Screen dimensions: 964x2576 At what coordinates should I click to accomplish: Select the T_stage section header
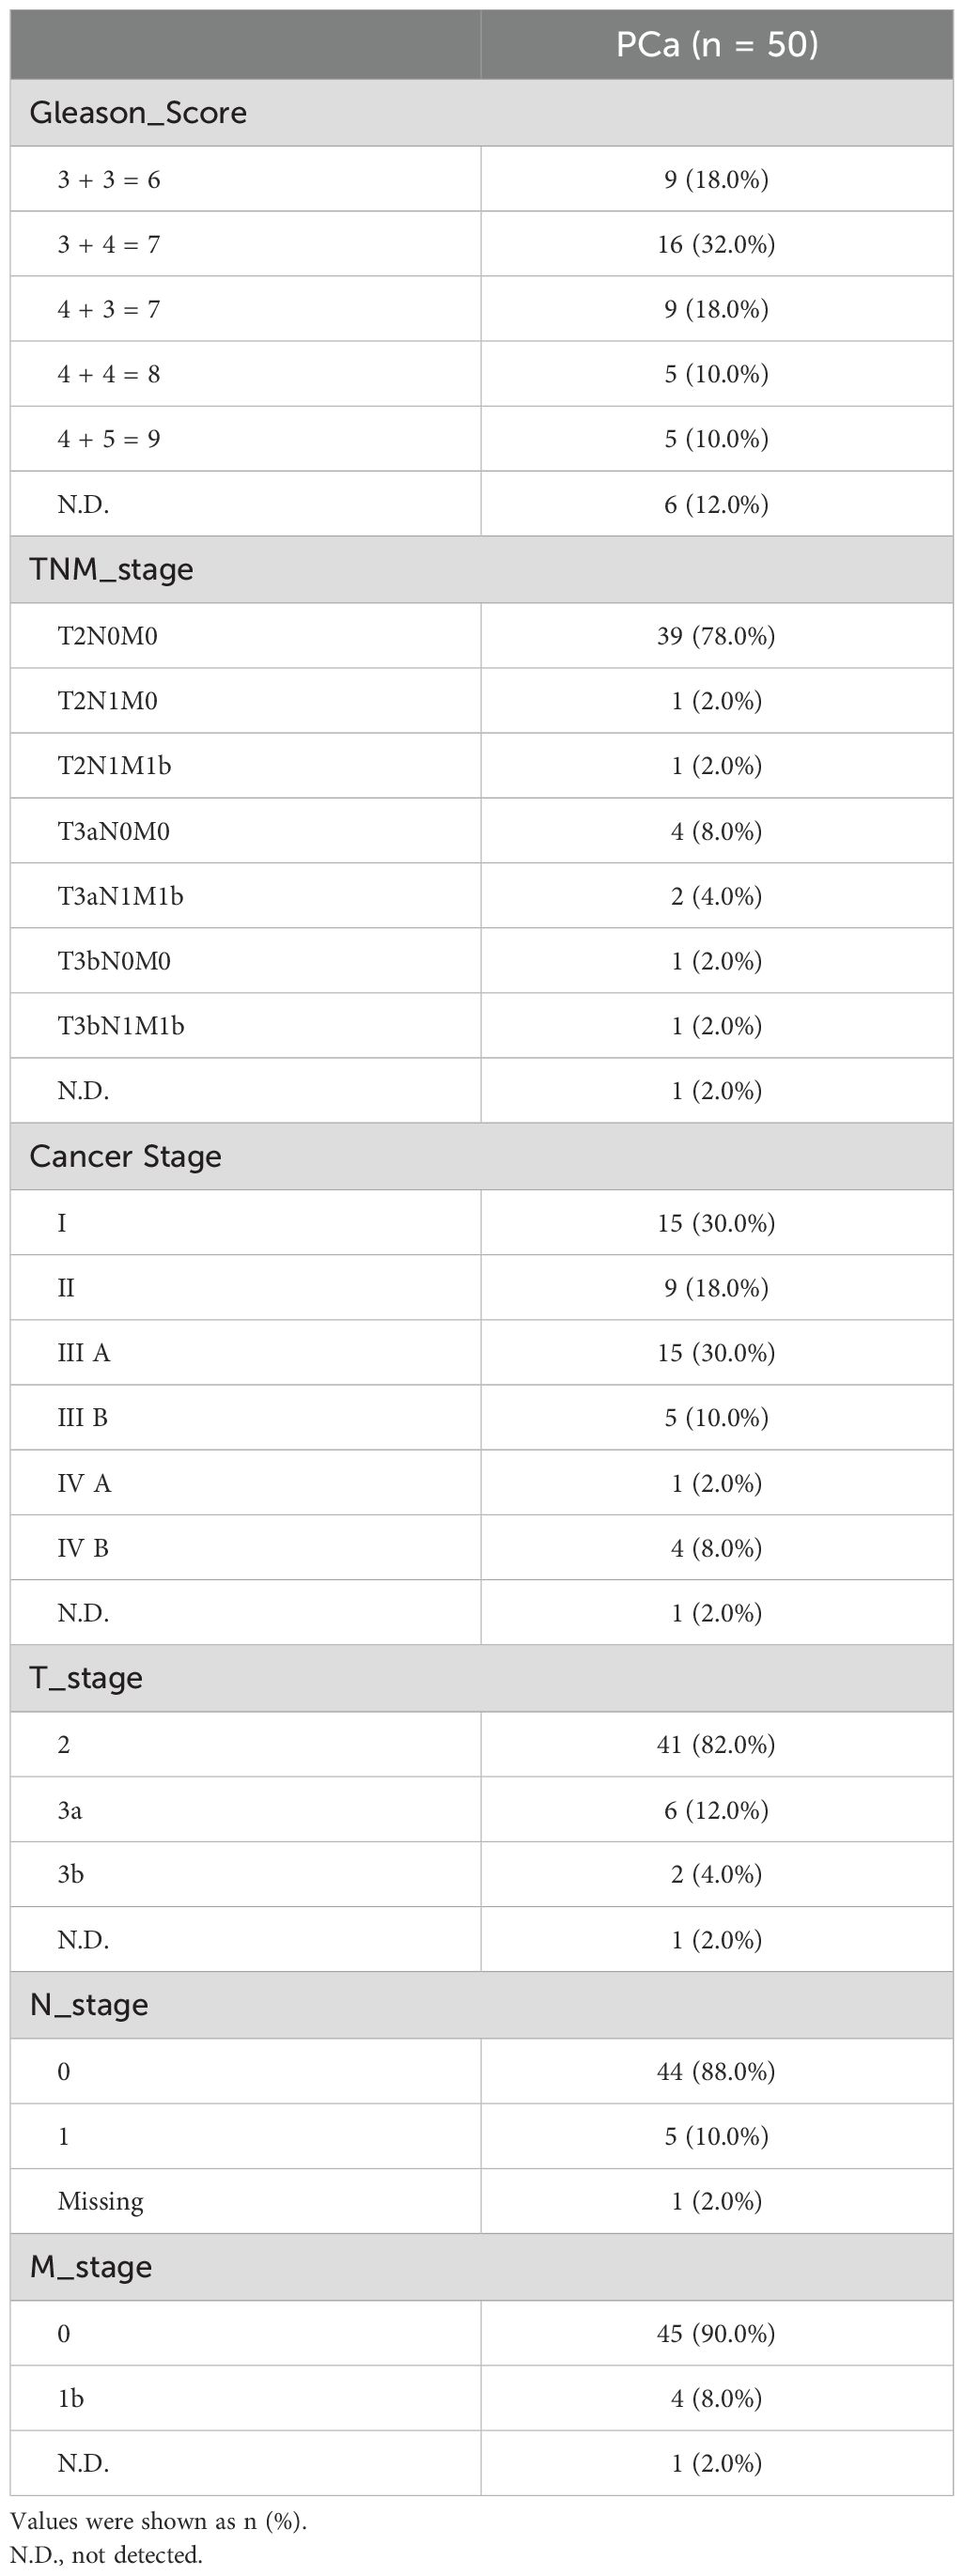coord(86,1678)
